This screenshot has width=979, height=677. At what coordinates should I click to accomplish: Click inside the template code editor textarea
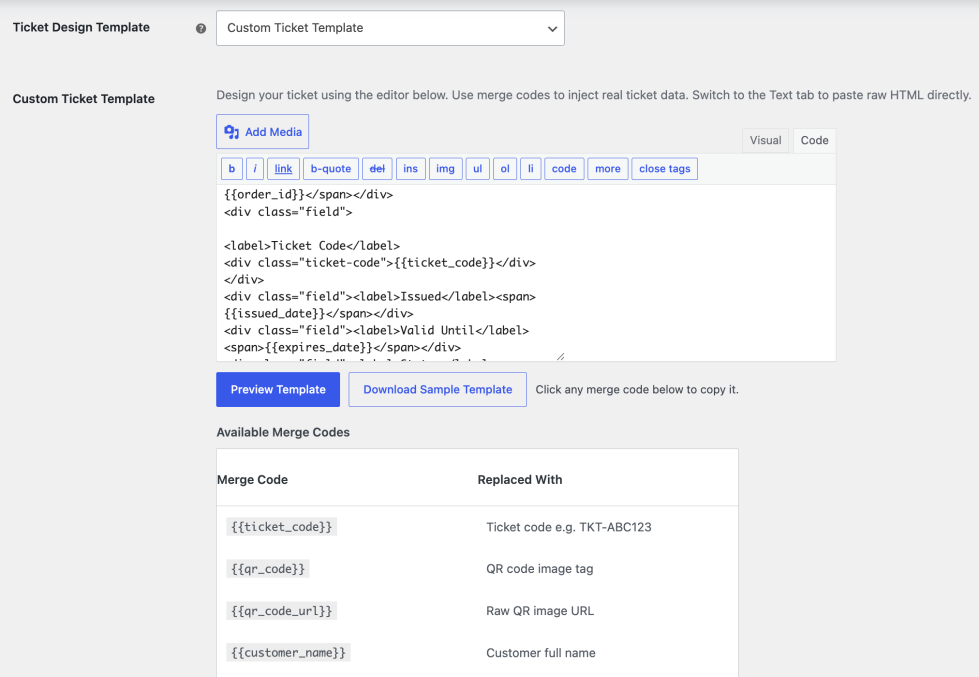click(x=391, y=272)
